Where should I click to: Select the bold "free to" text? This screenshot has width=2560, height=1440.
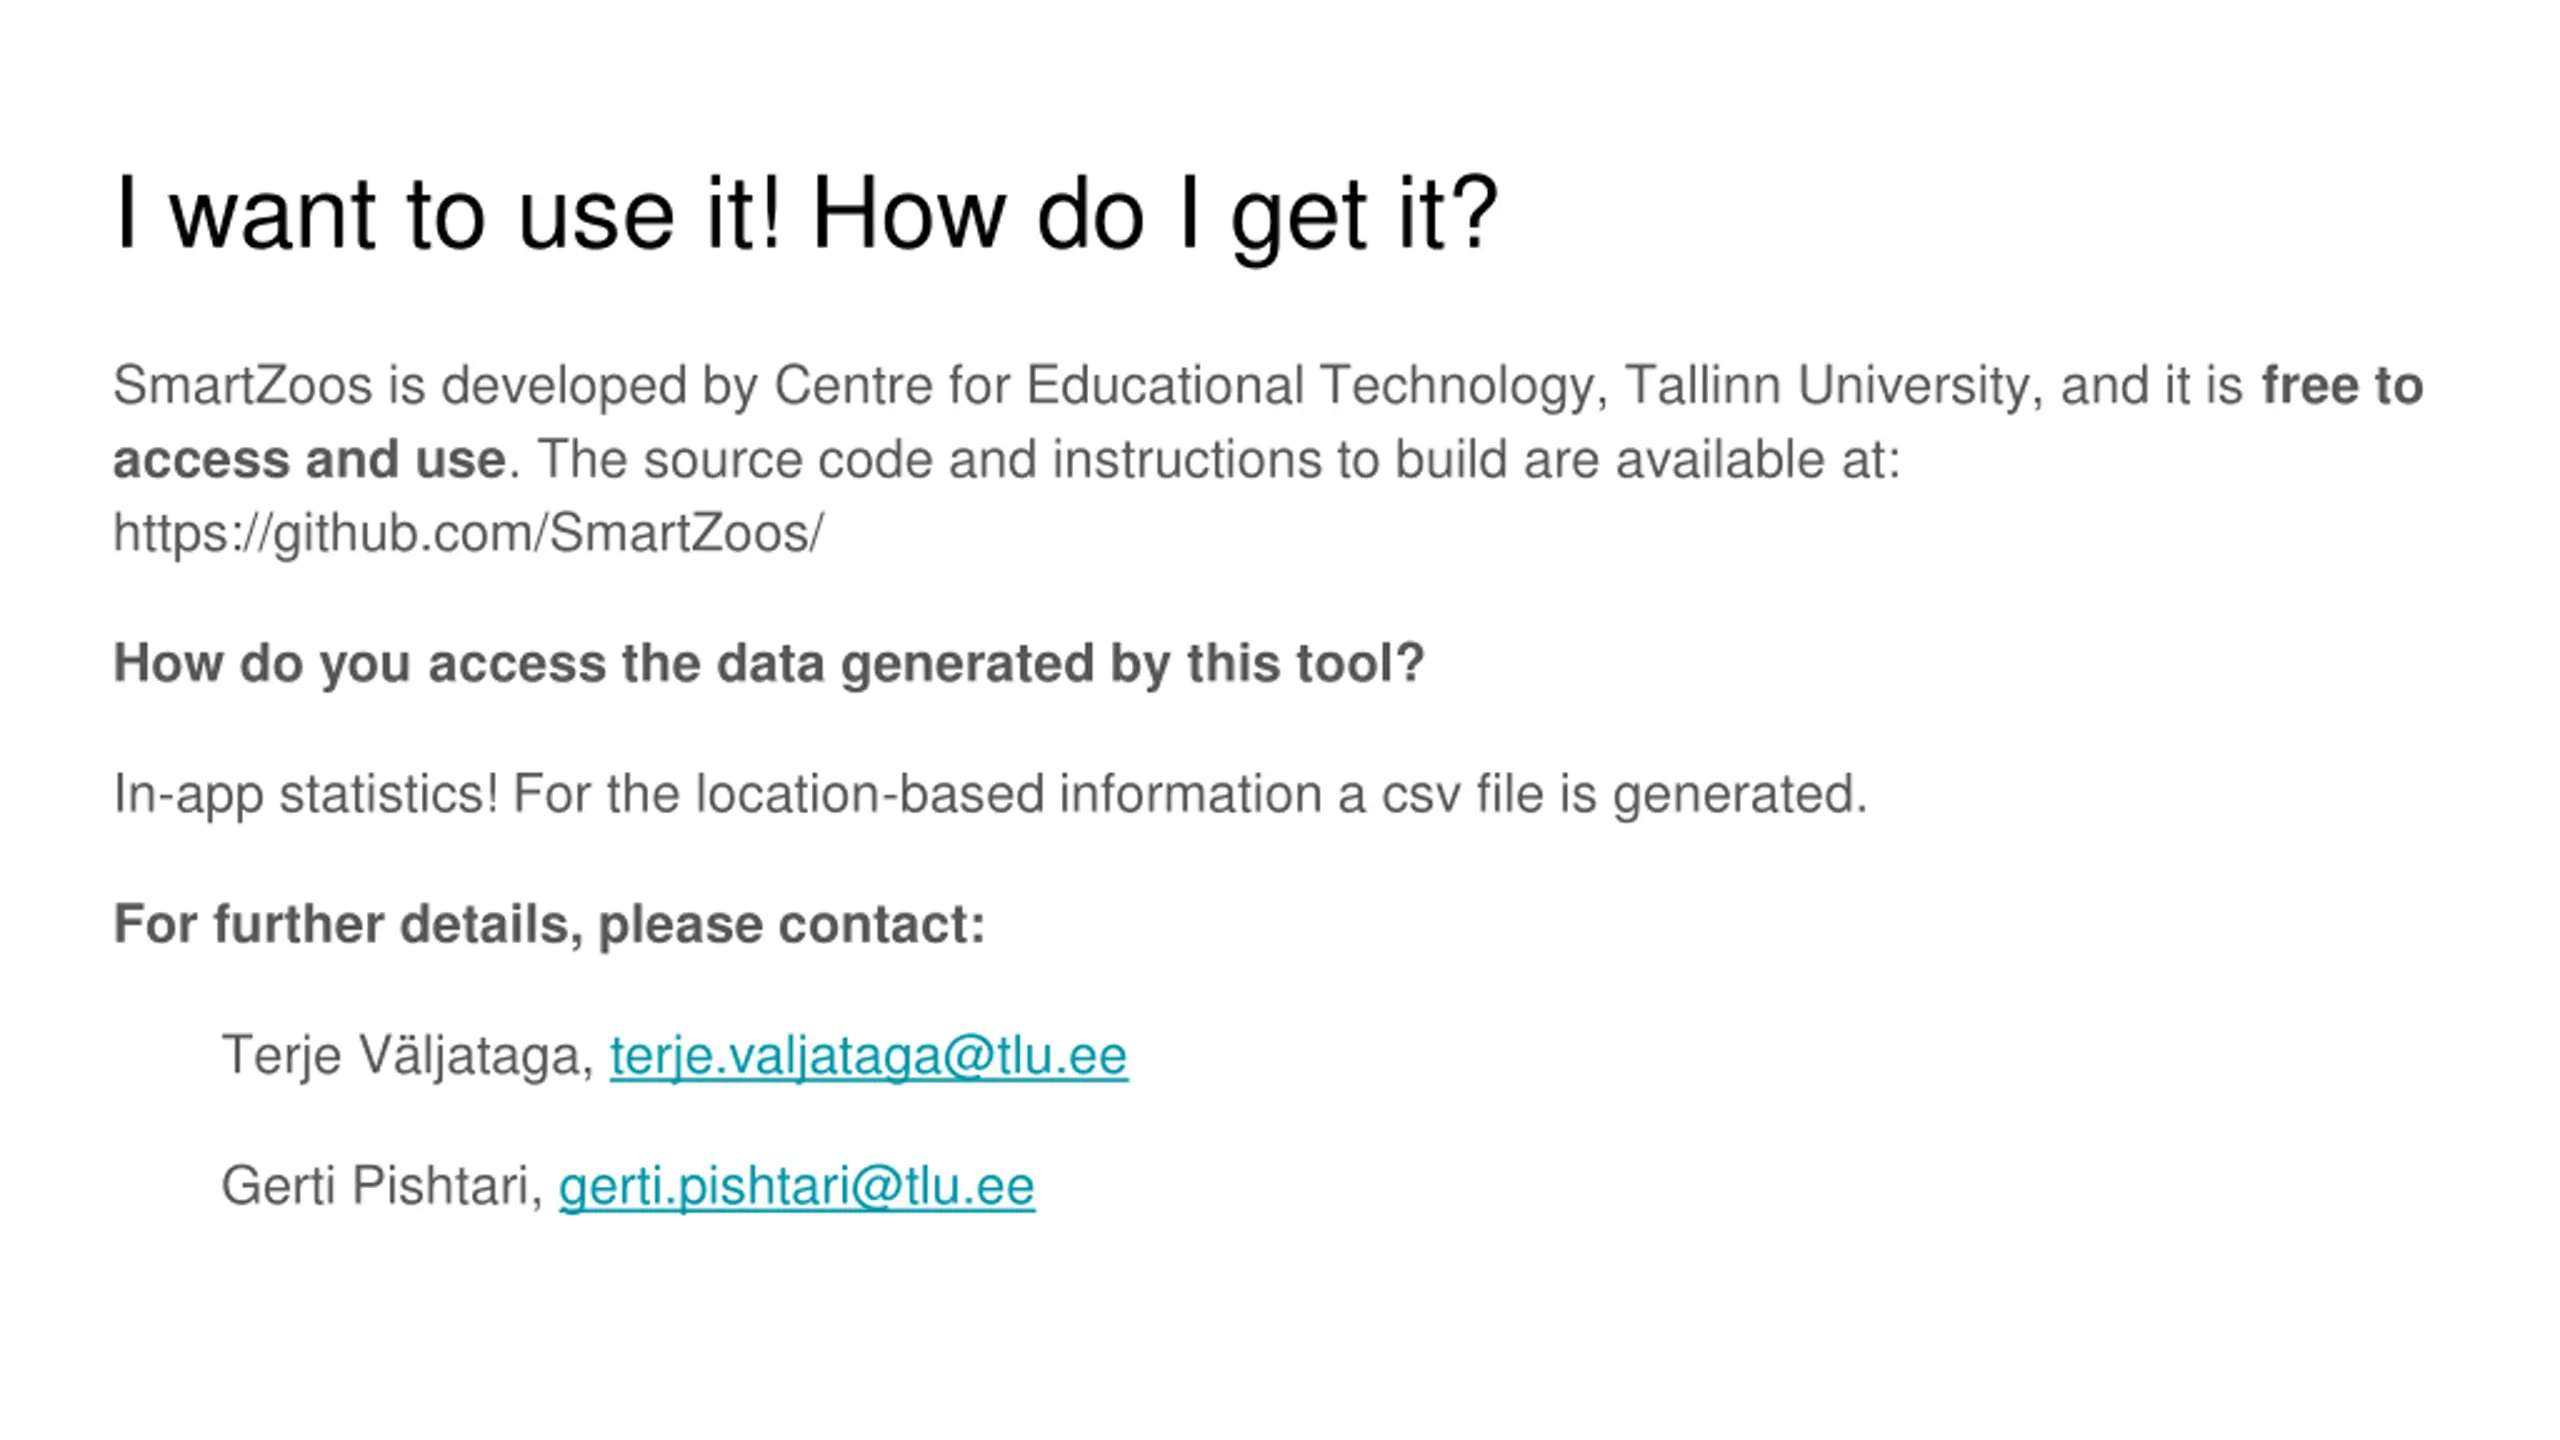(2342, 386)
